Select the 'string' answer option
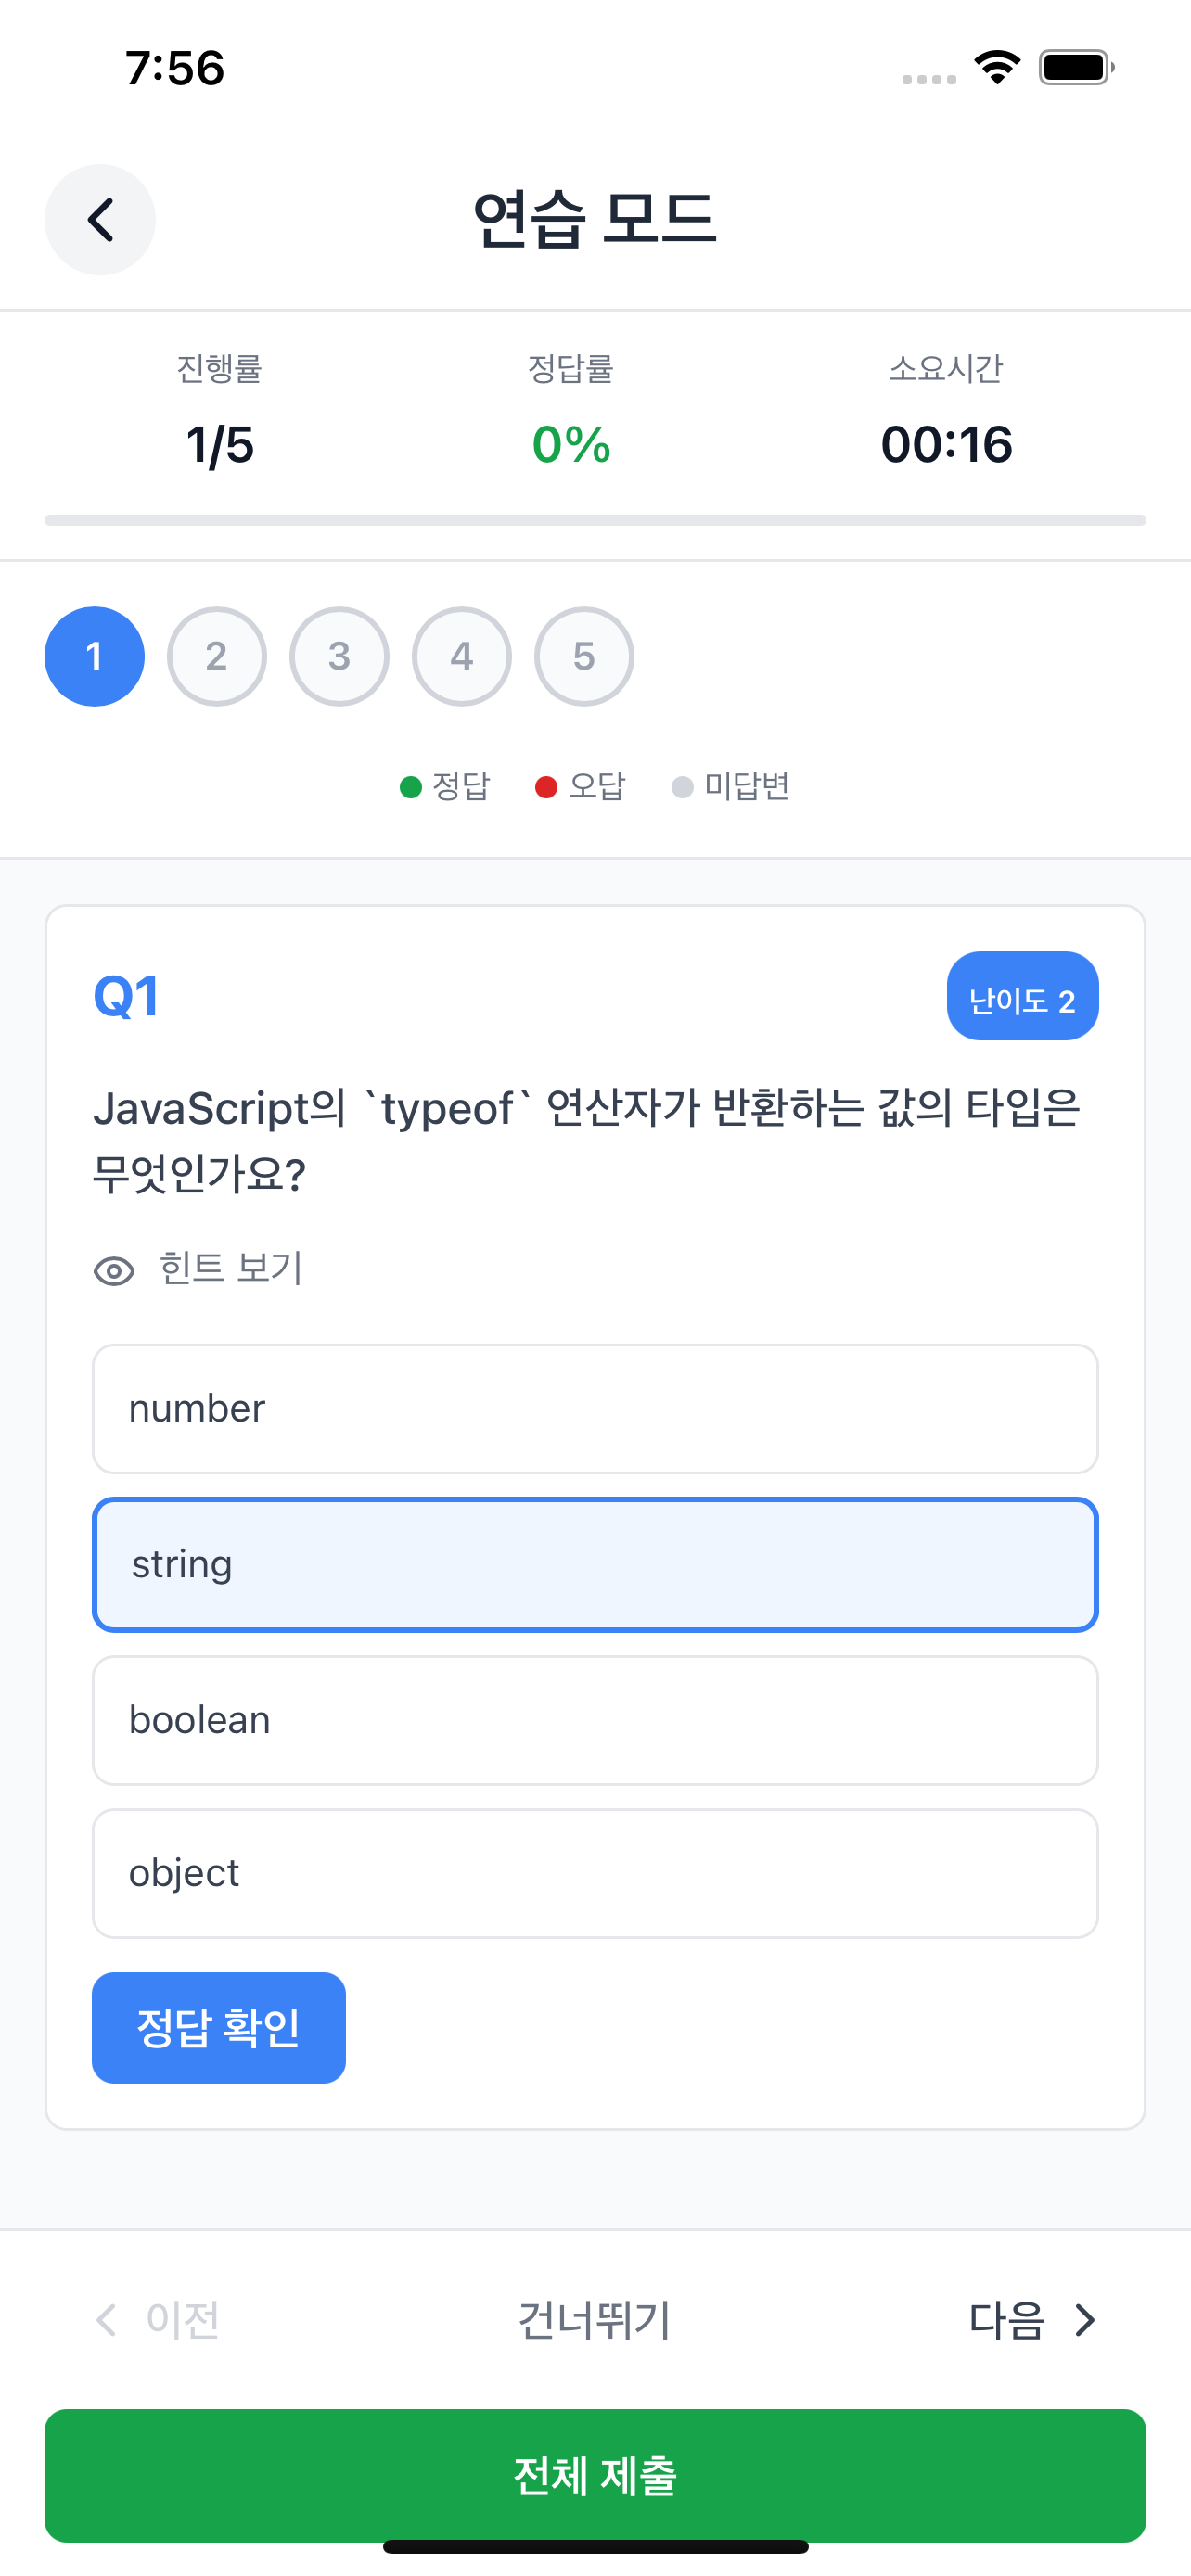The height and width of the screenshot is (2576, 1191). pos(595,1564)
